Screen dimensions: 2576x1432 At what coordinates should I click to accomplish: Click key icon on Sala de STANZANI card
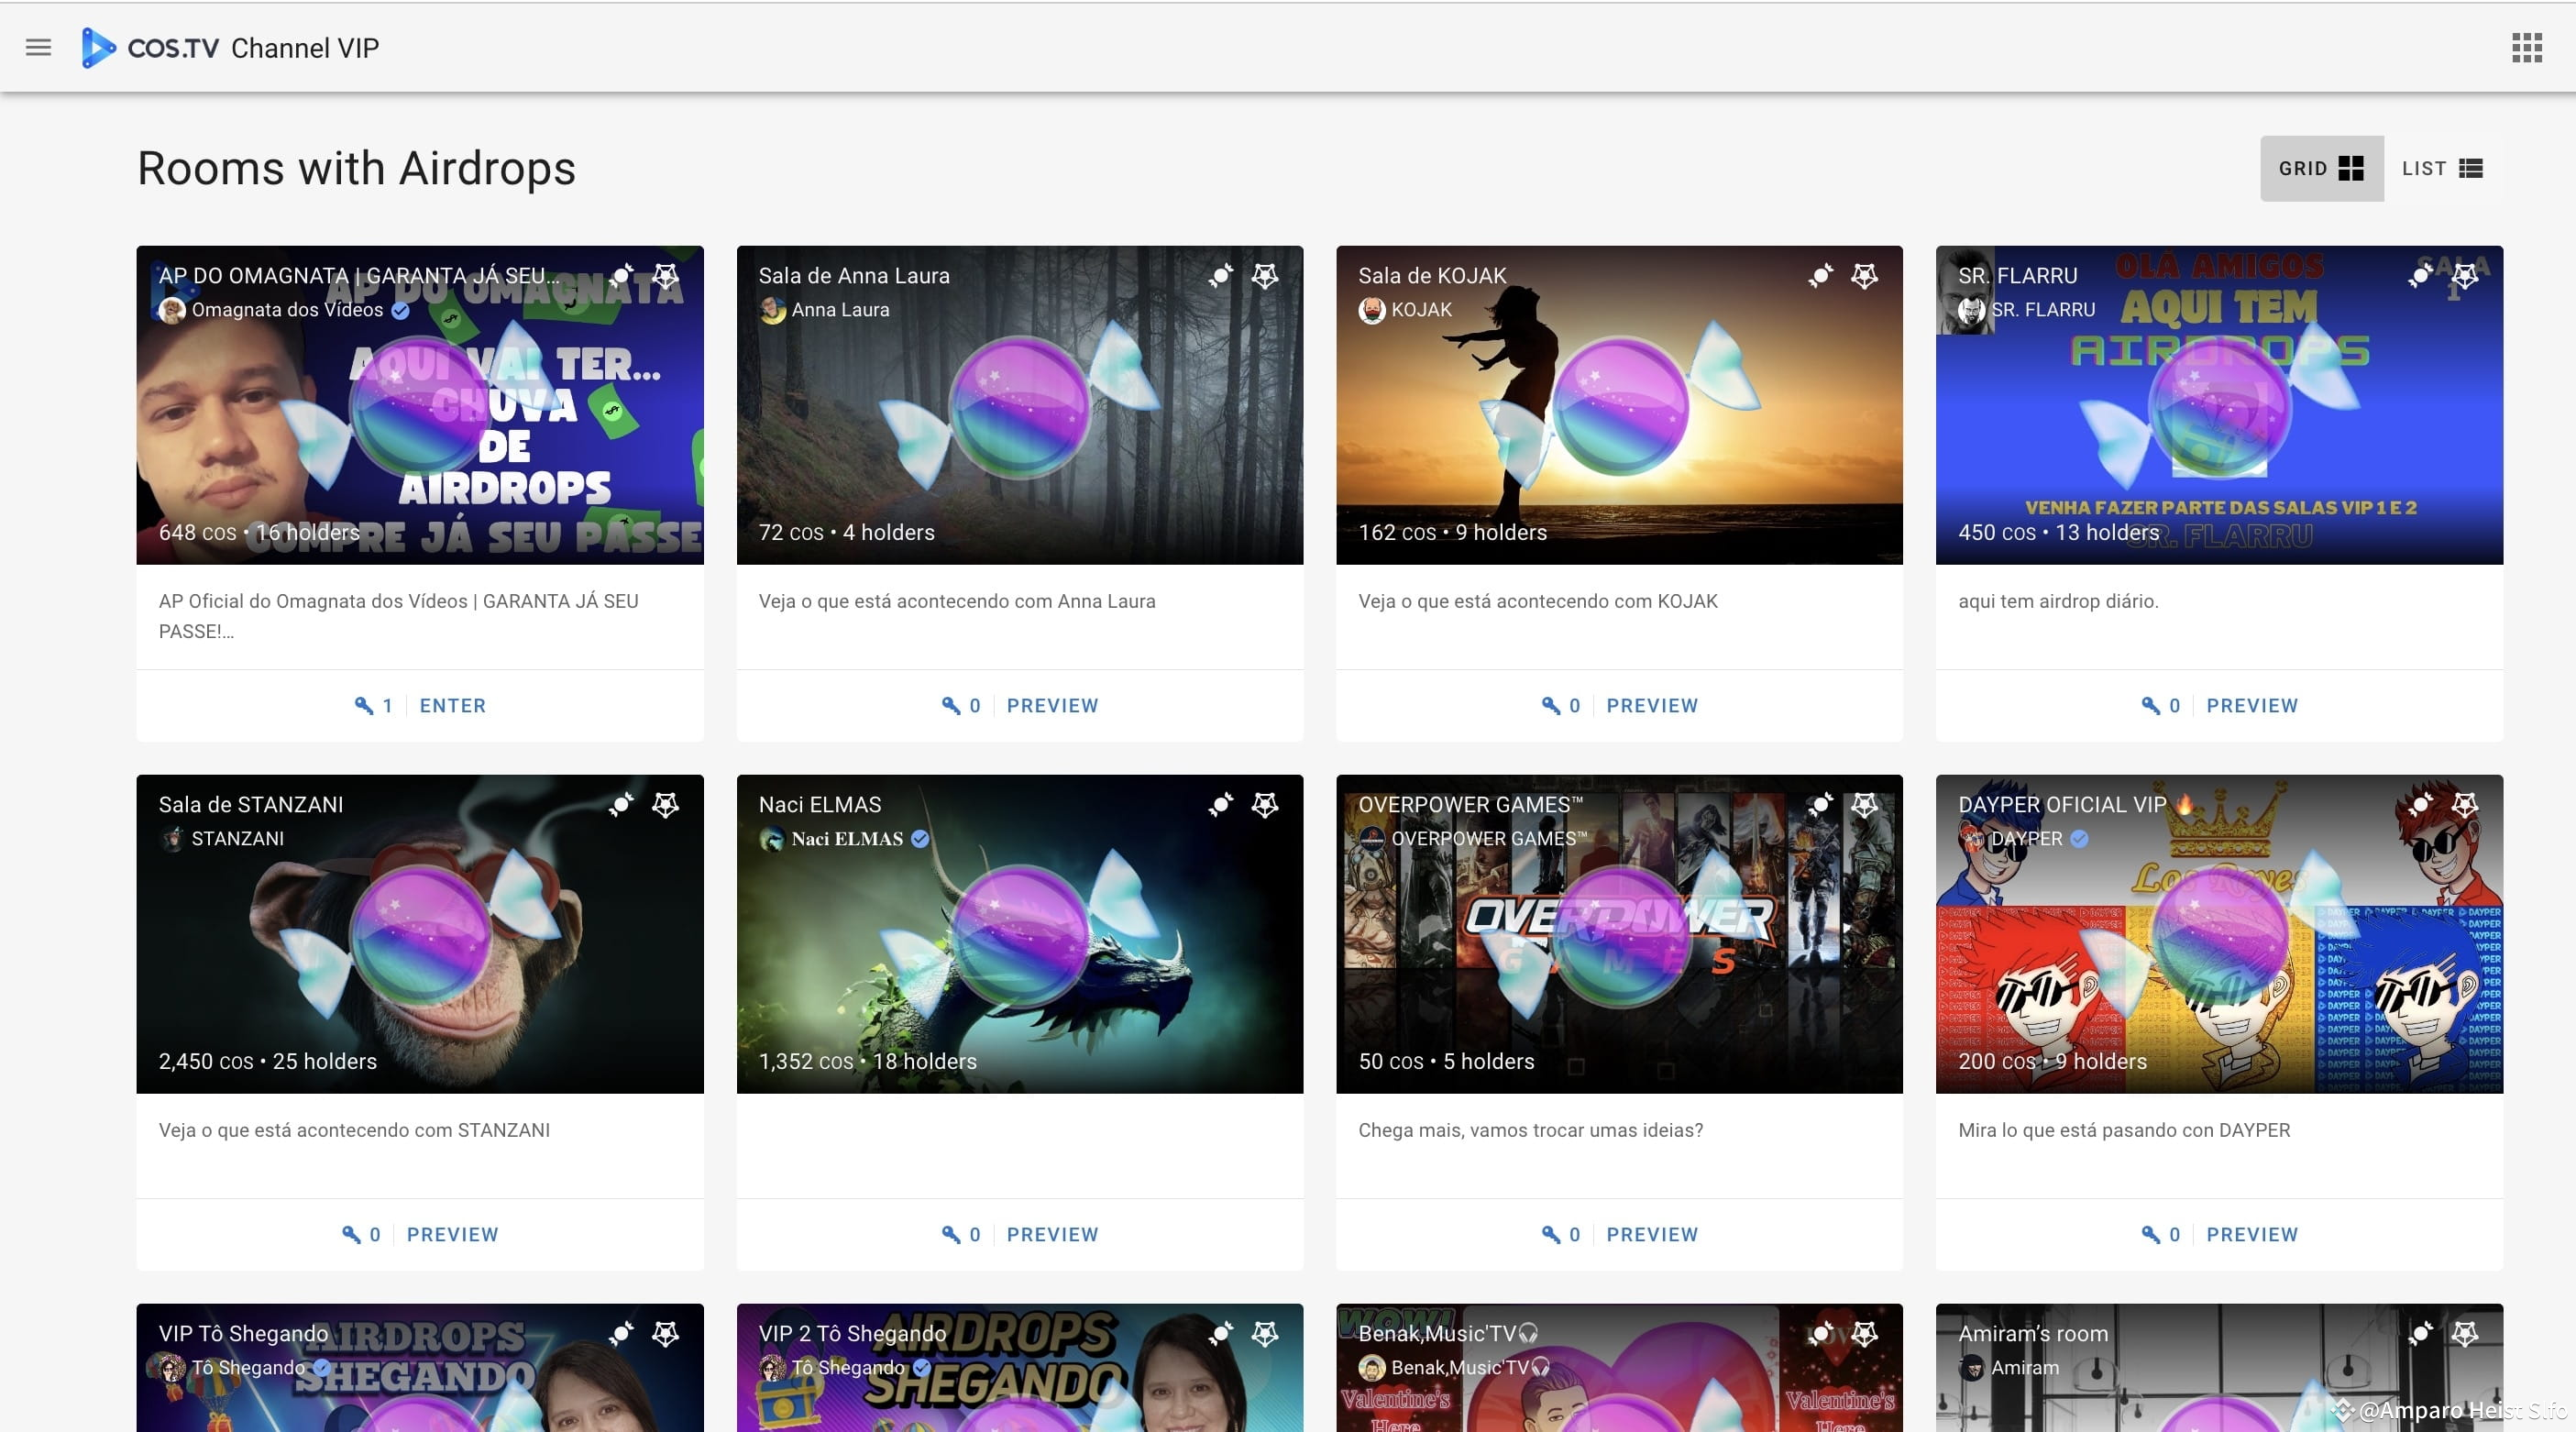pyautogui.click(x=351, y=1234)
